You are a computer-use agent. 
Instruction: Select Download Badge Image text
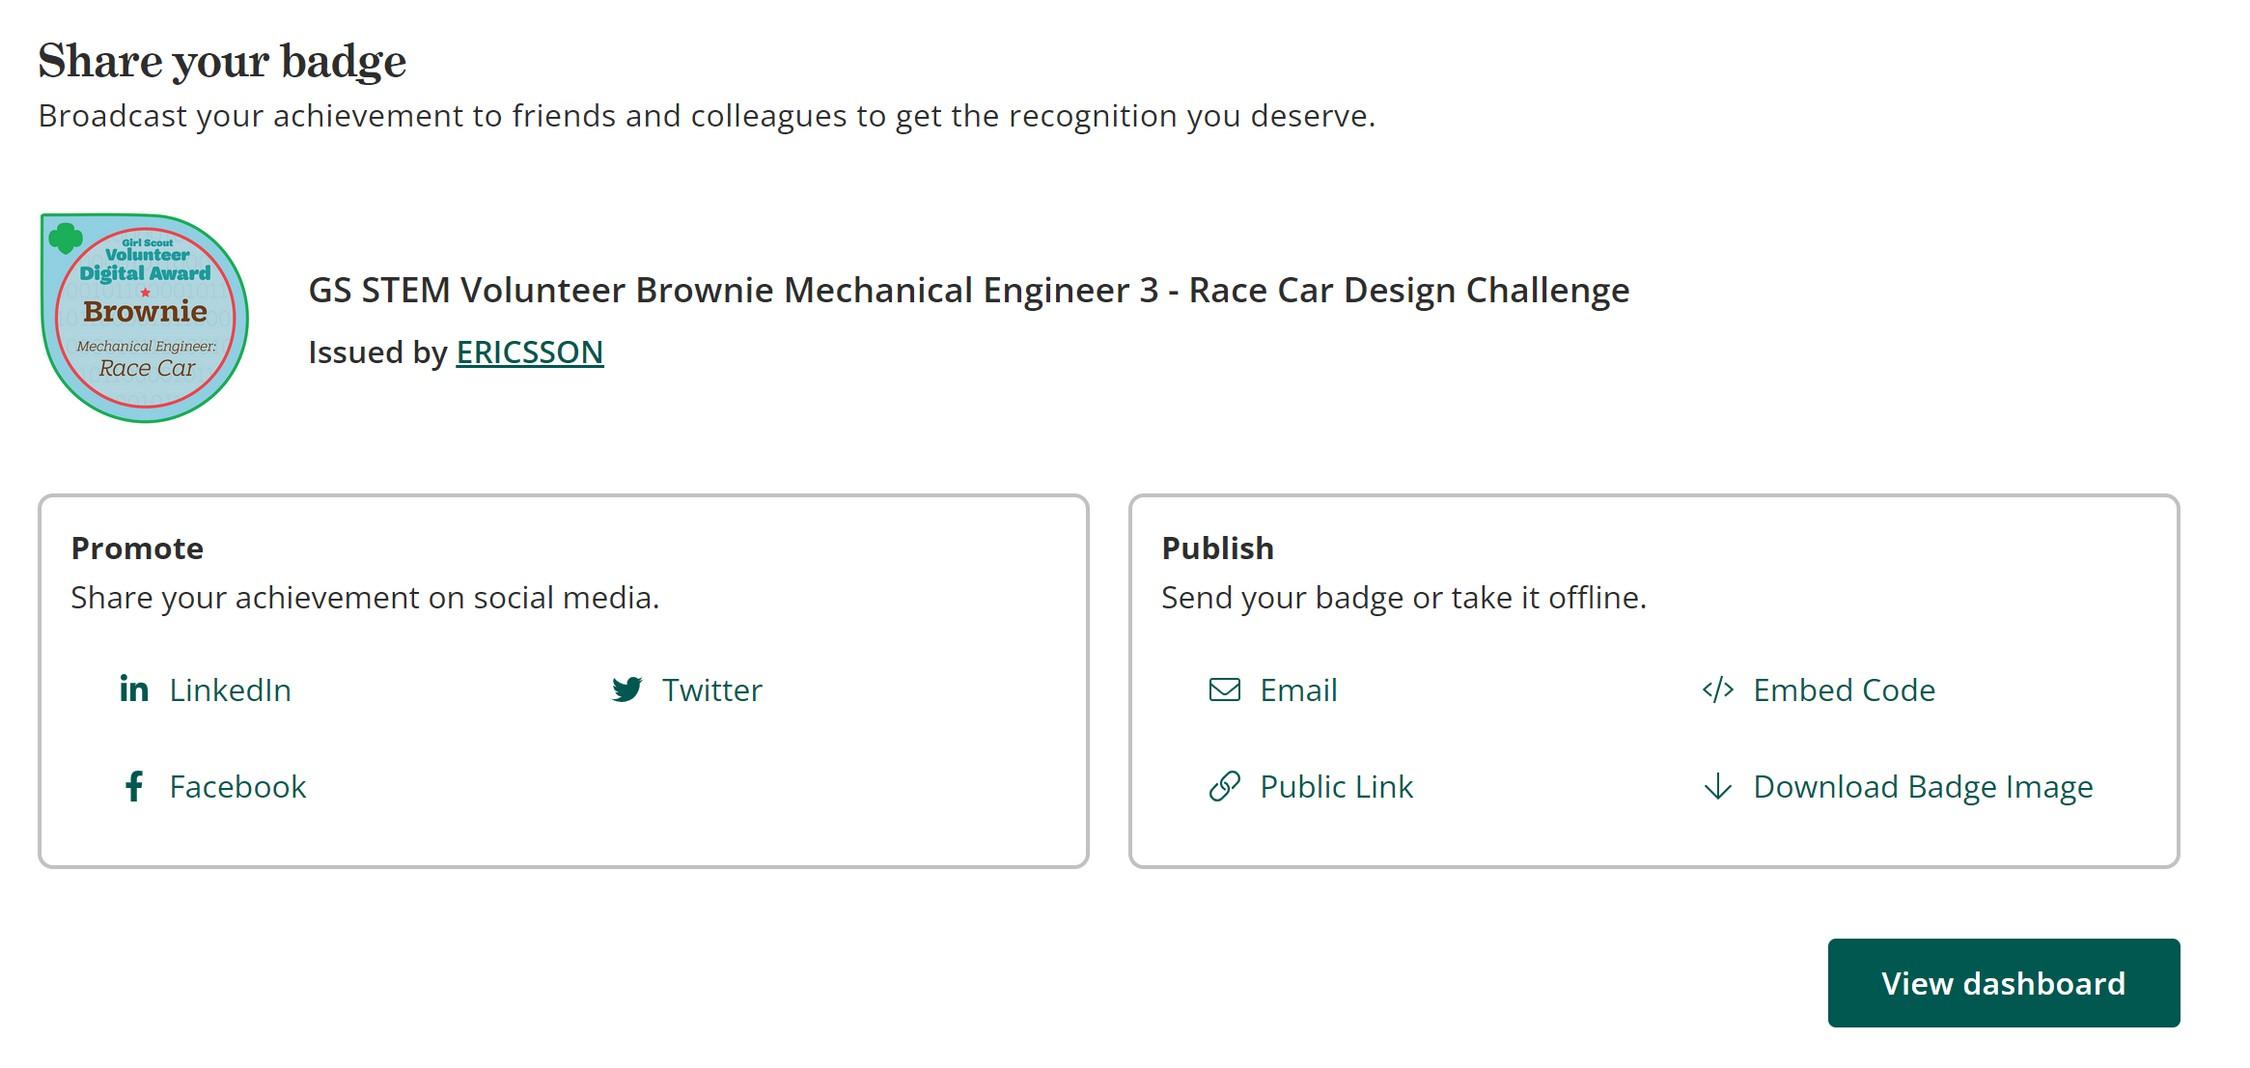click(1923, 787)
